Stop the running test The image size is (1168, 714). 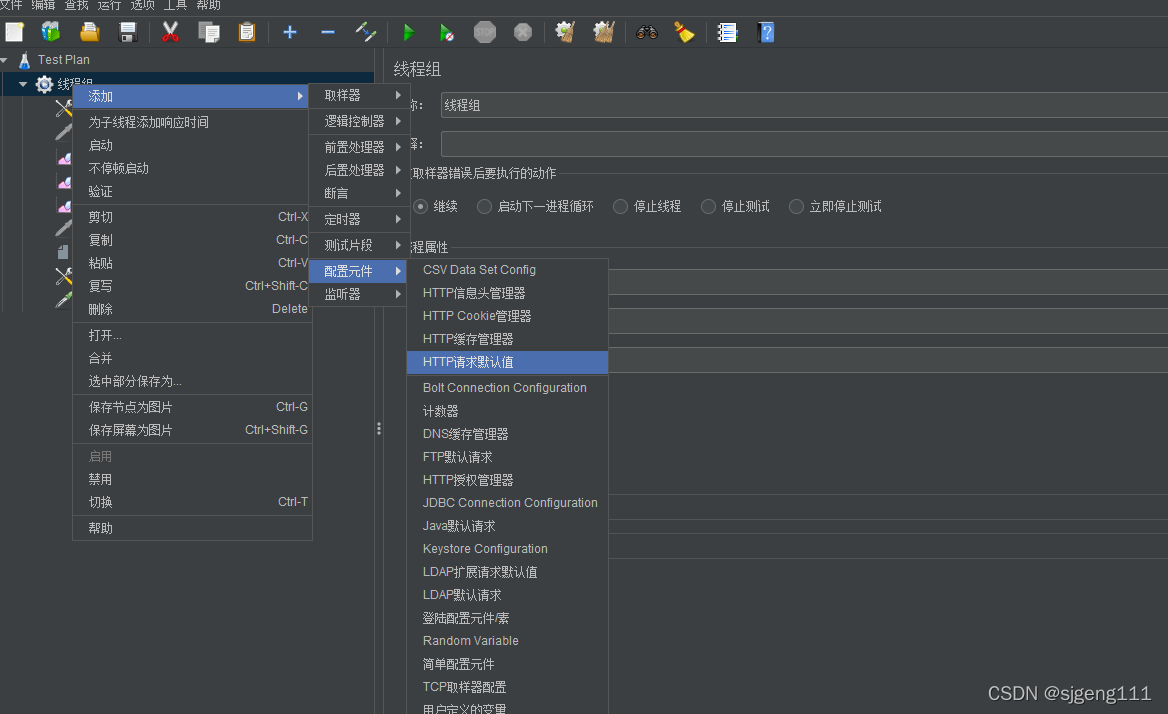click(x=485, y=31)
